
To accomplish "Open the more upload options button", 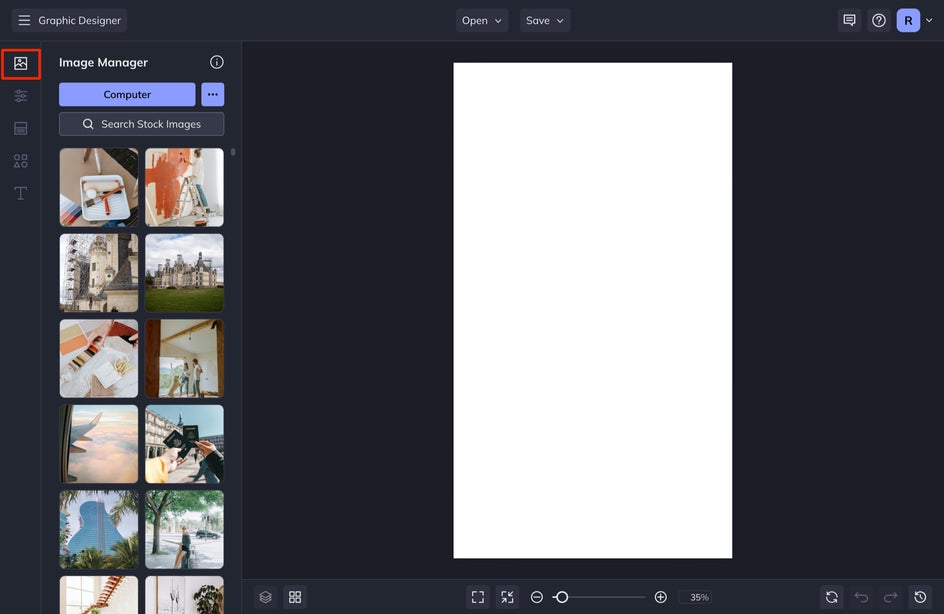I will [213, 95].
